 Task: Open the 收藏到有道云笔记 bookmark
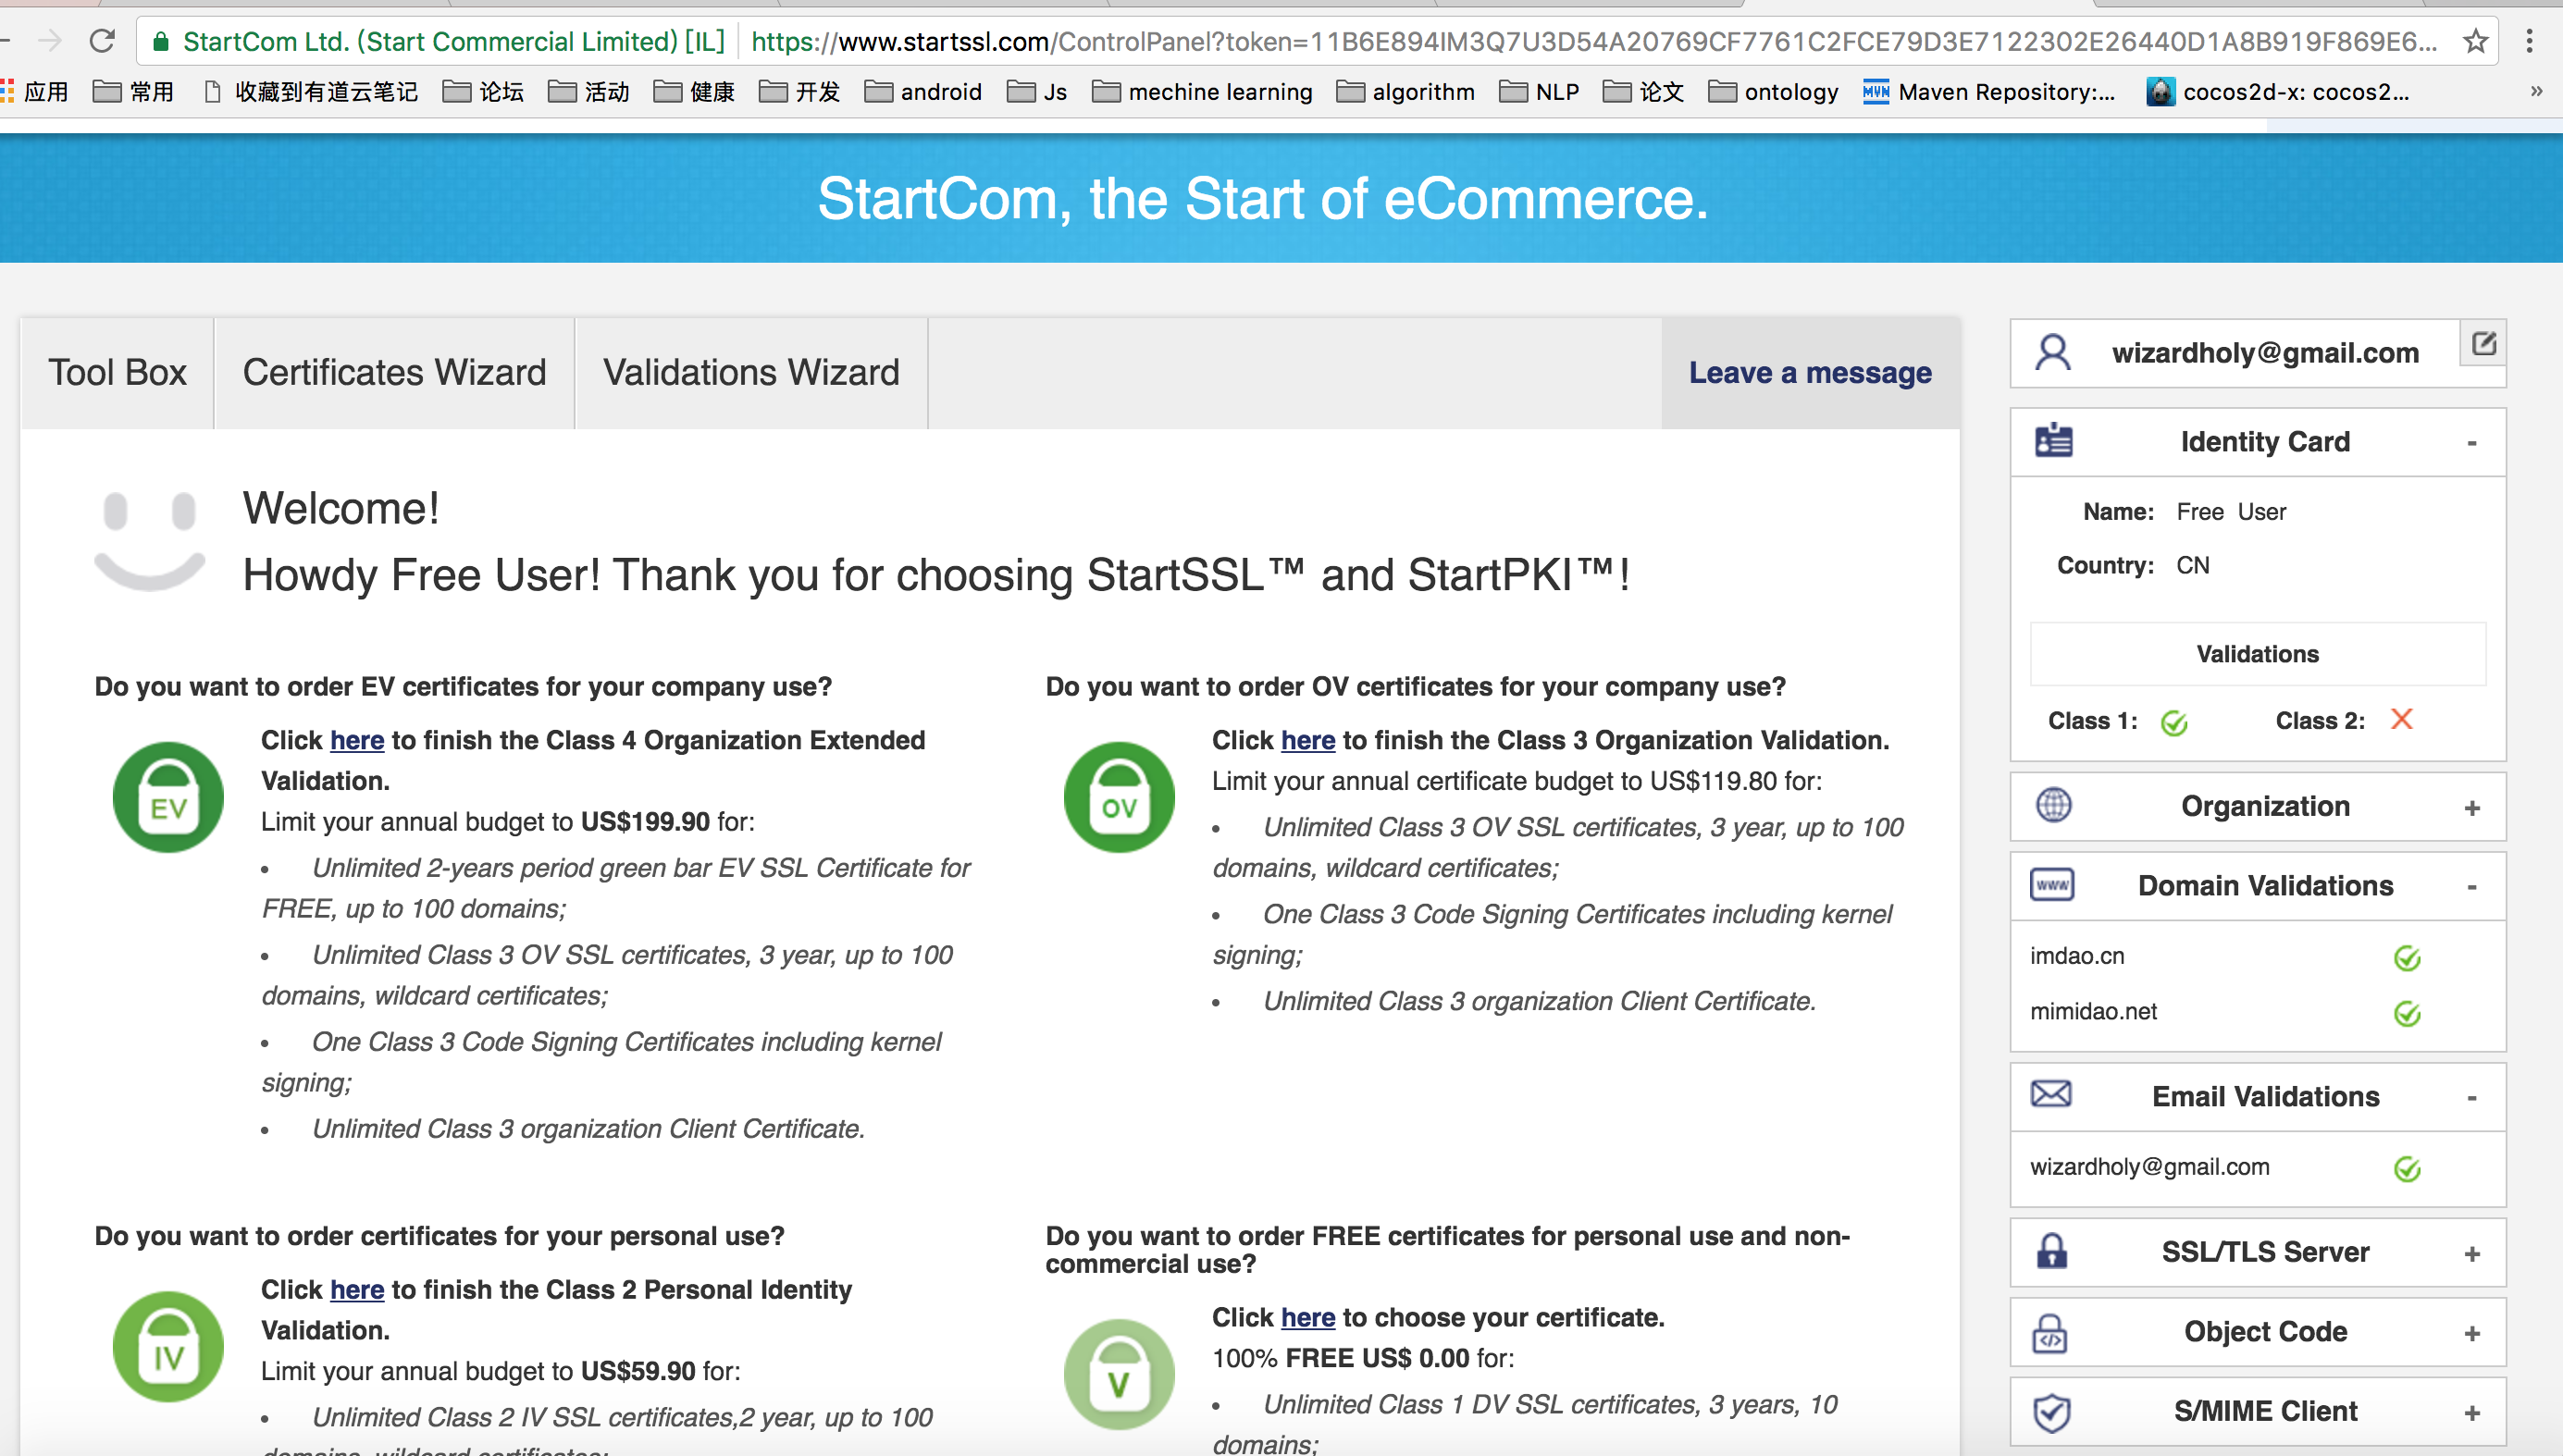click(311, 92)
